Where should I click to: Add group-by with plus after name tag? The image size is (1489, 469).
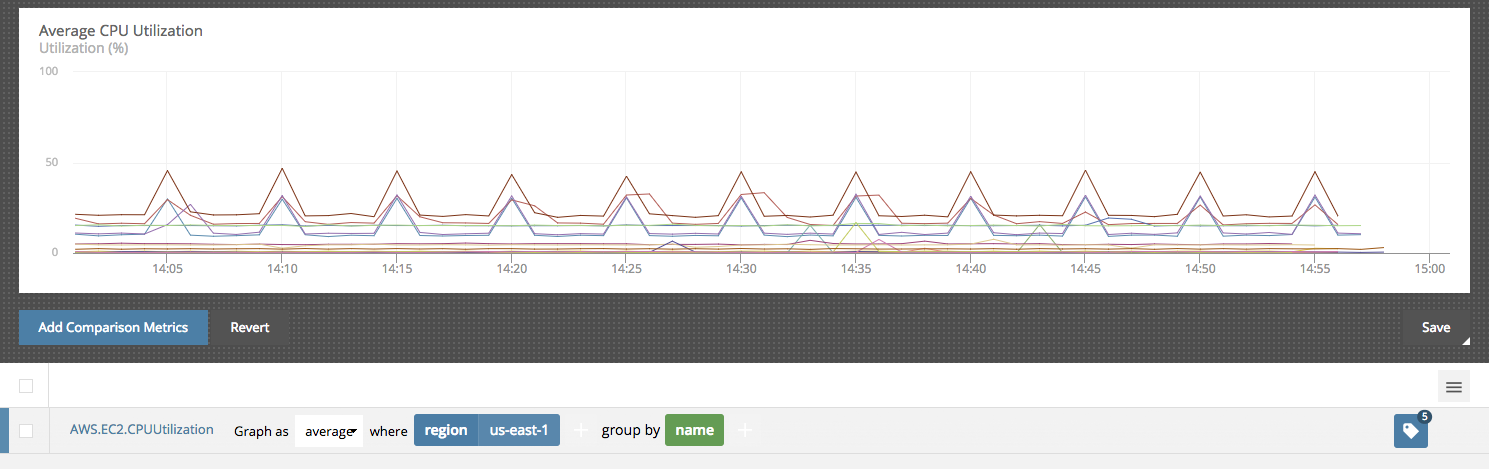pos(743,430)
